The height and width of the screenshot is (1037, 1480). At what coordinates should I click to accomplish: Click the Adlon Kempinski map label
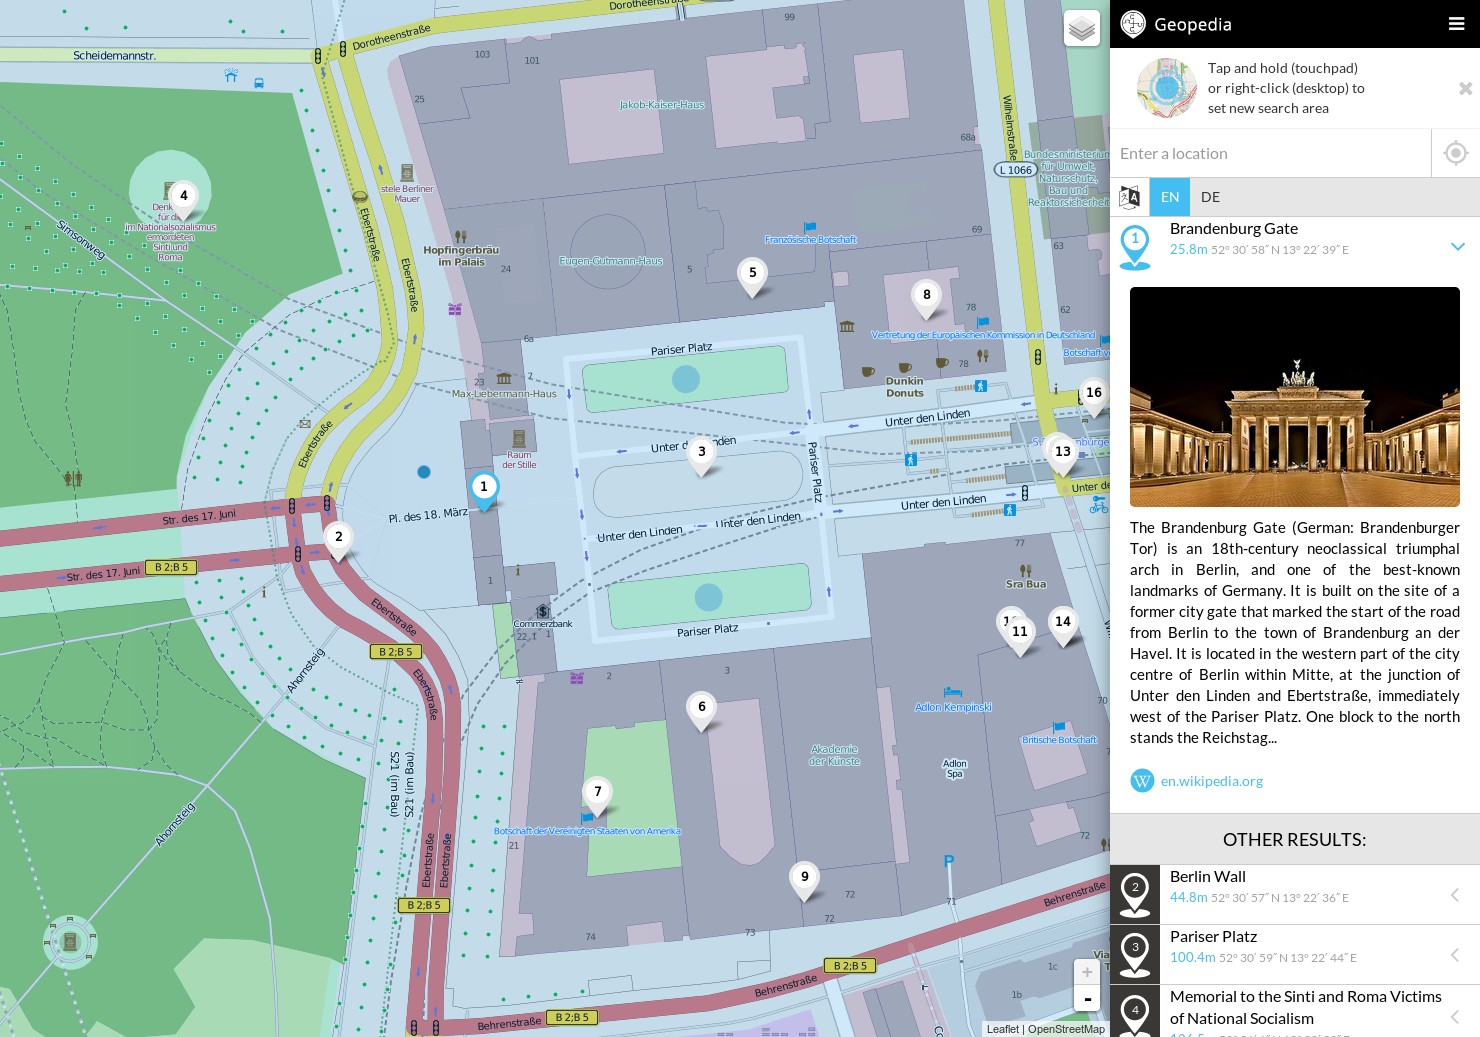(x=953, y=707)
